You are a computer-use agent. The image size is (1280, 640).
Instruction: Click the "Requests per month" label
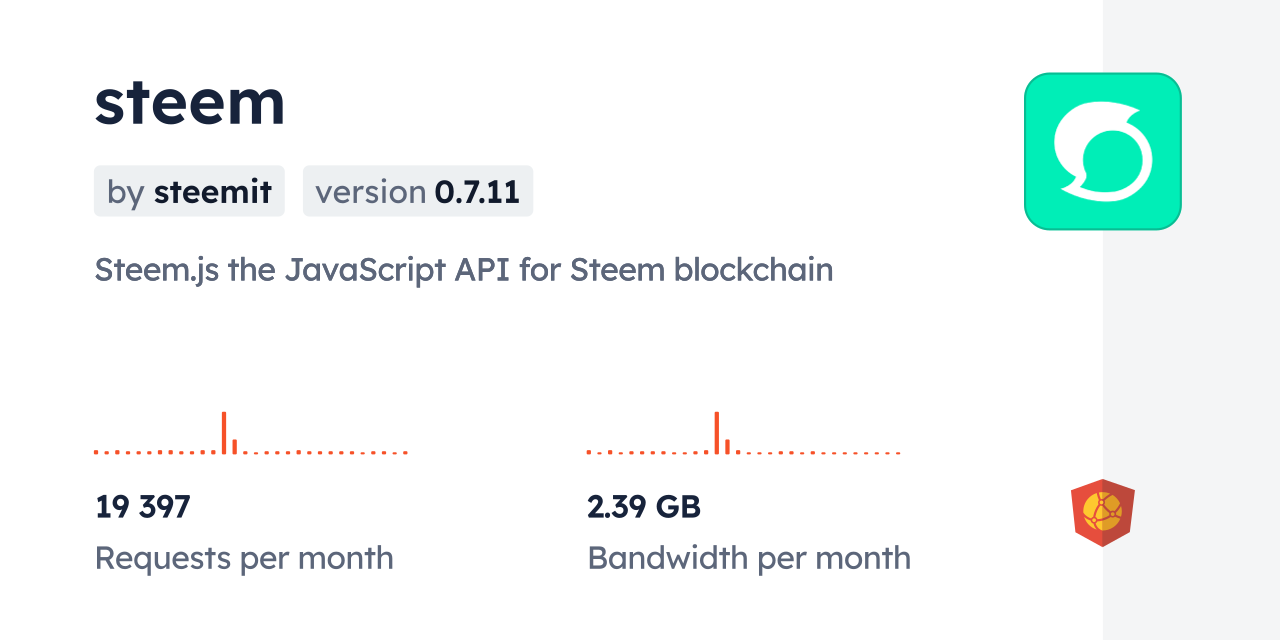click(244, 558)
